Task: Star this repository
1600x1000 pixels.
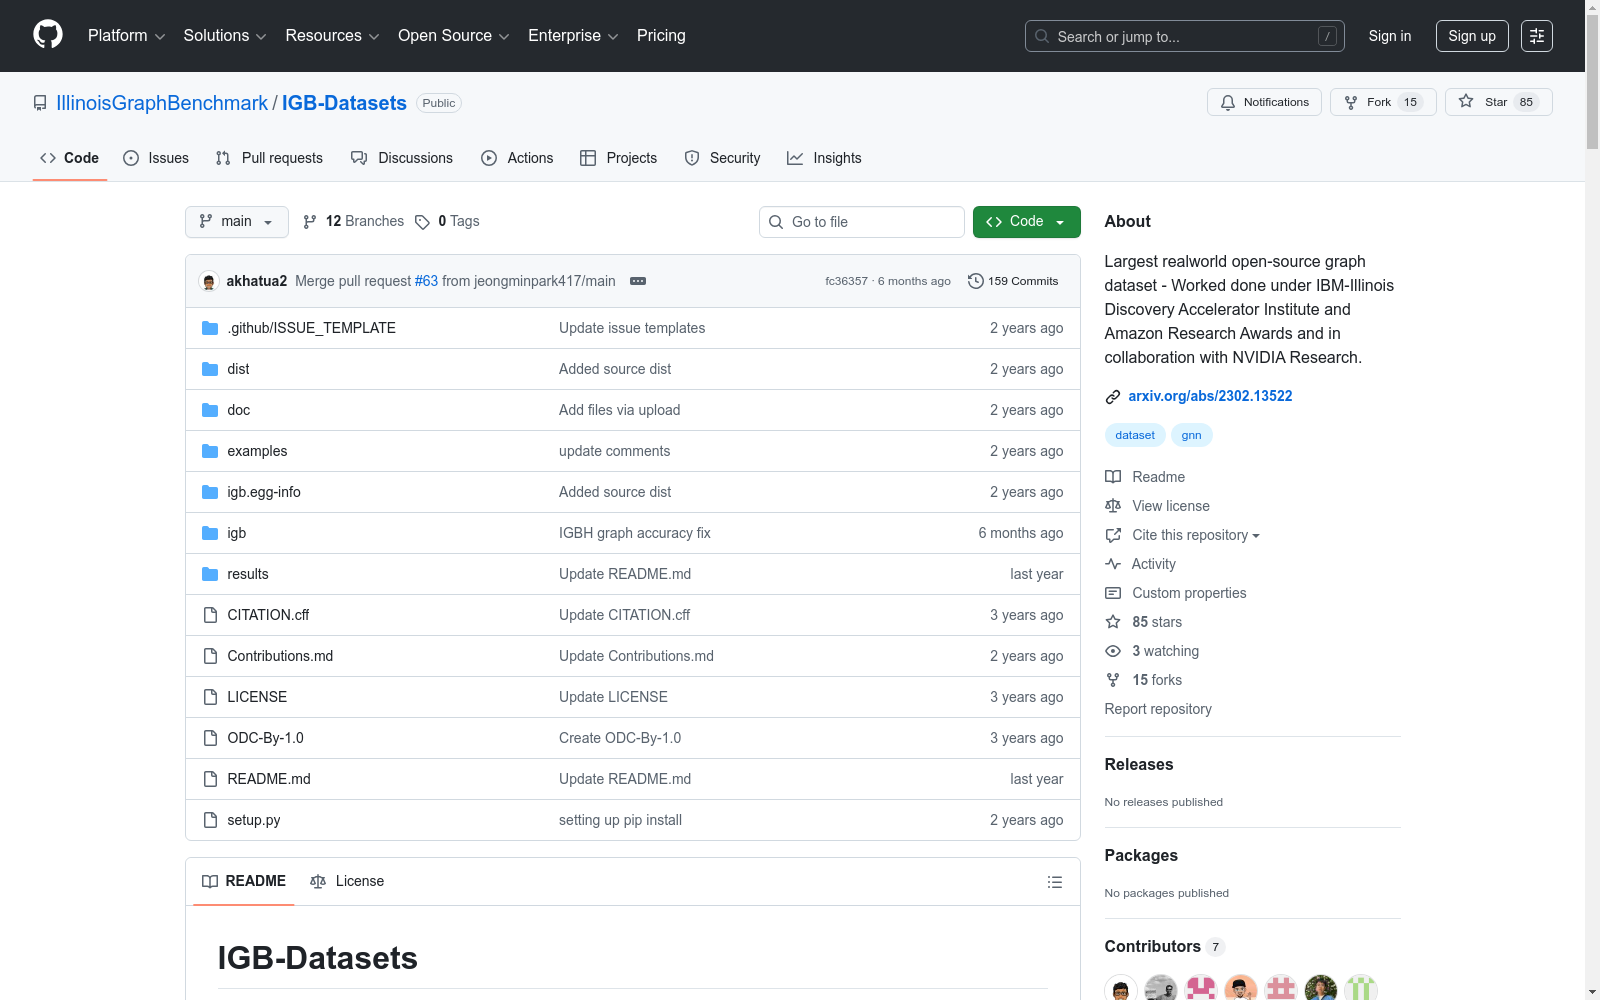Action: (1498, 102)
